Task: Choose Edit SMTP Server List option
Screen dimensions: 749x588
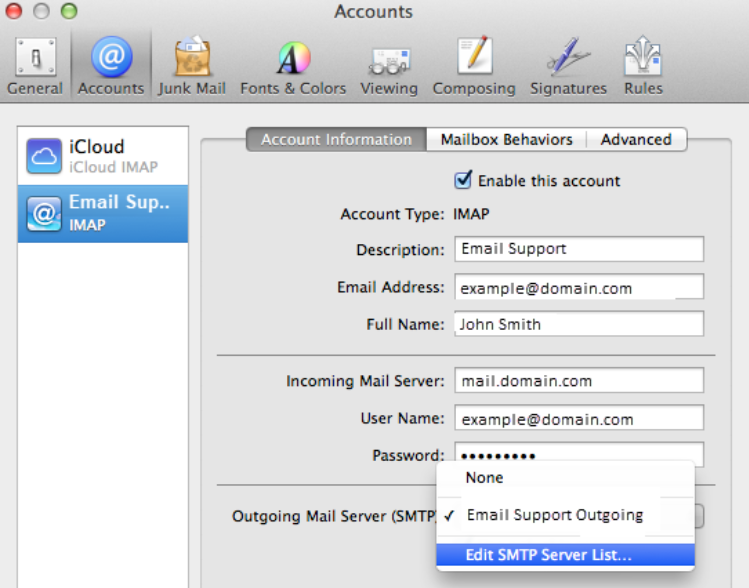Action: coord(565,555)
